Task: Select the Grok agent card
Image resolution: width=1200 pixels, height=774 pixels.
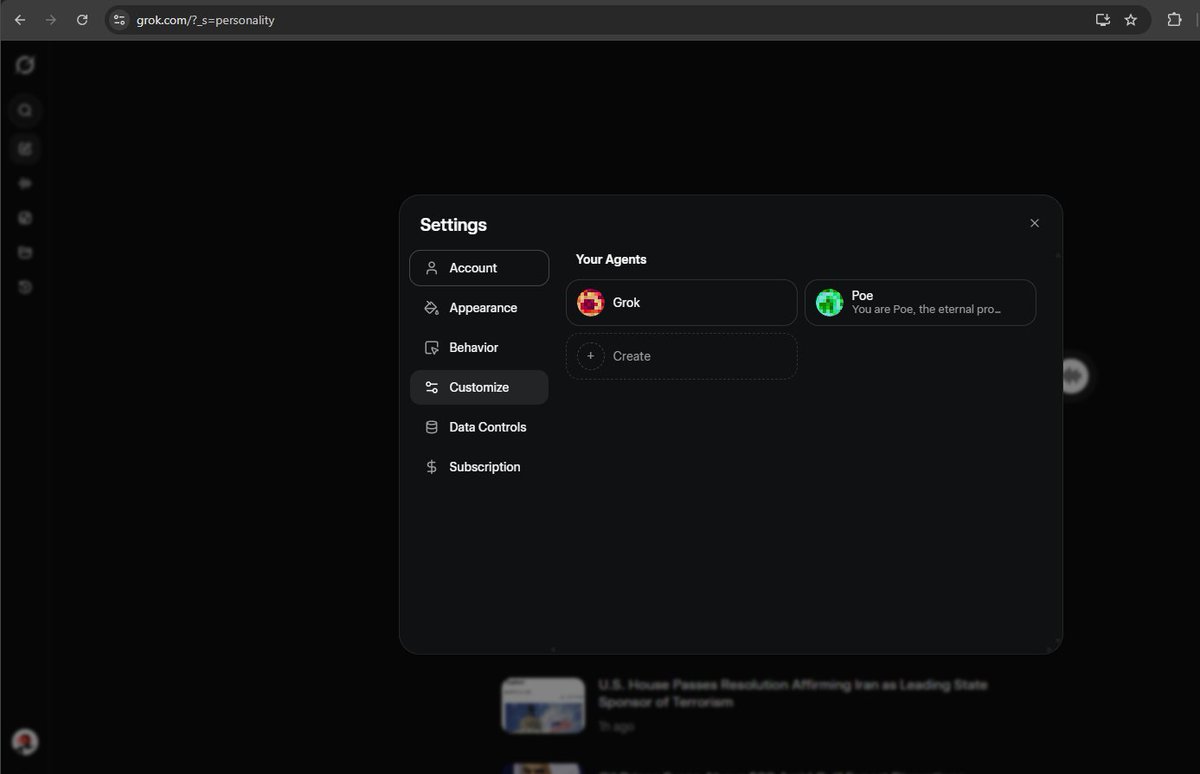Action: coord(681,302)
